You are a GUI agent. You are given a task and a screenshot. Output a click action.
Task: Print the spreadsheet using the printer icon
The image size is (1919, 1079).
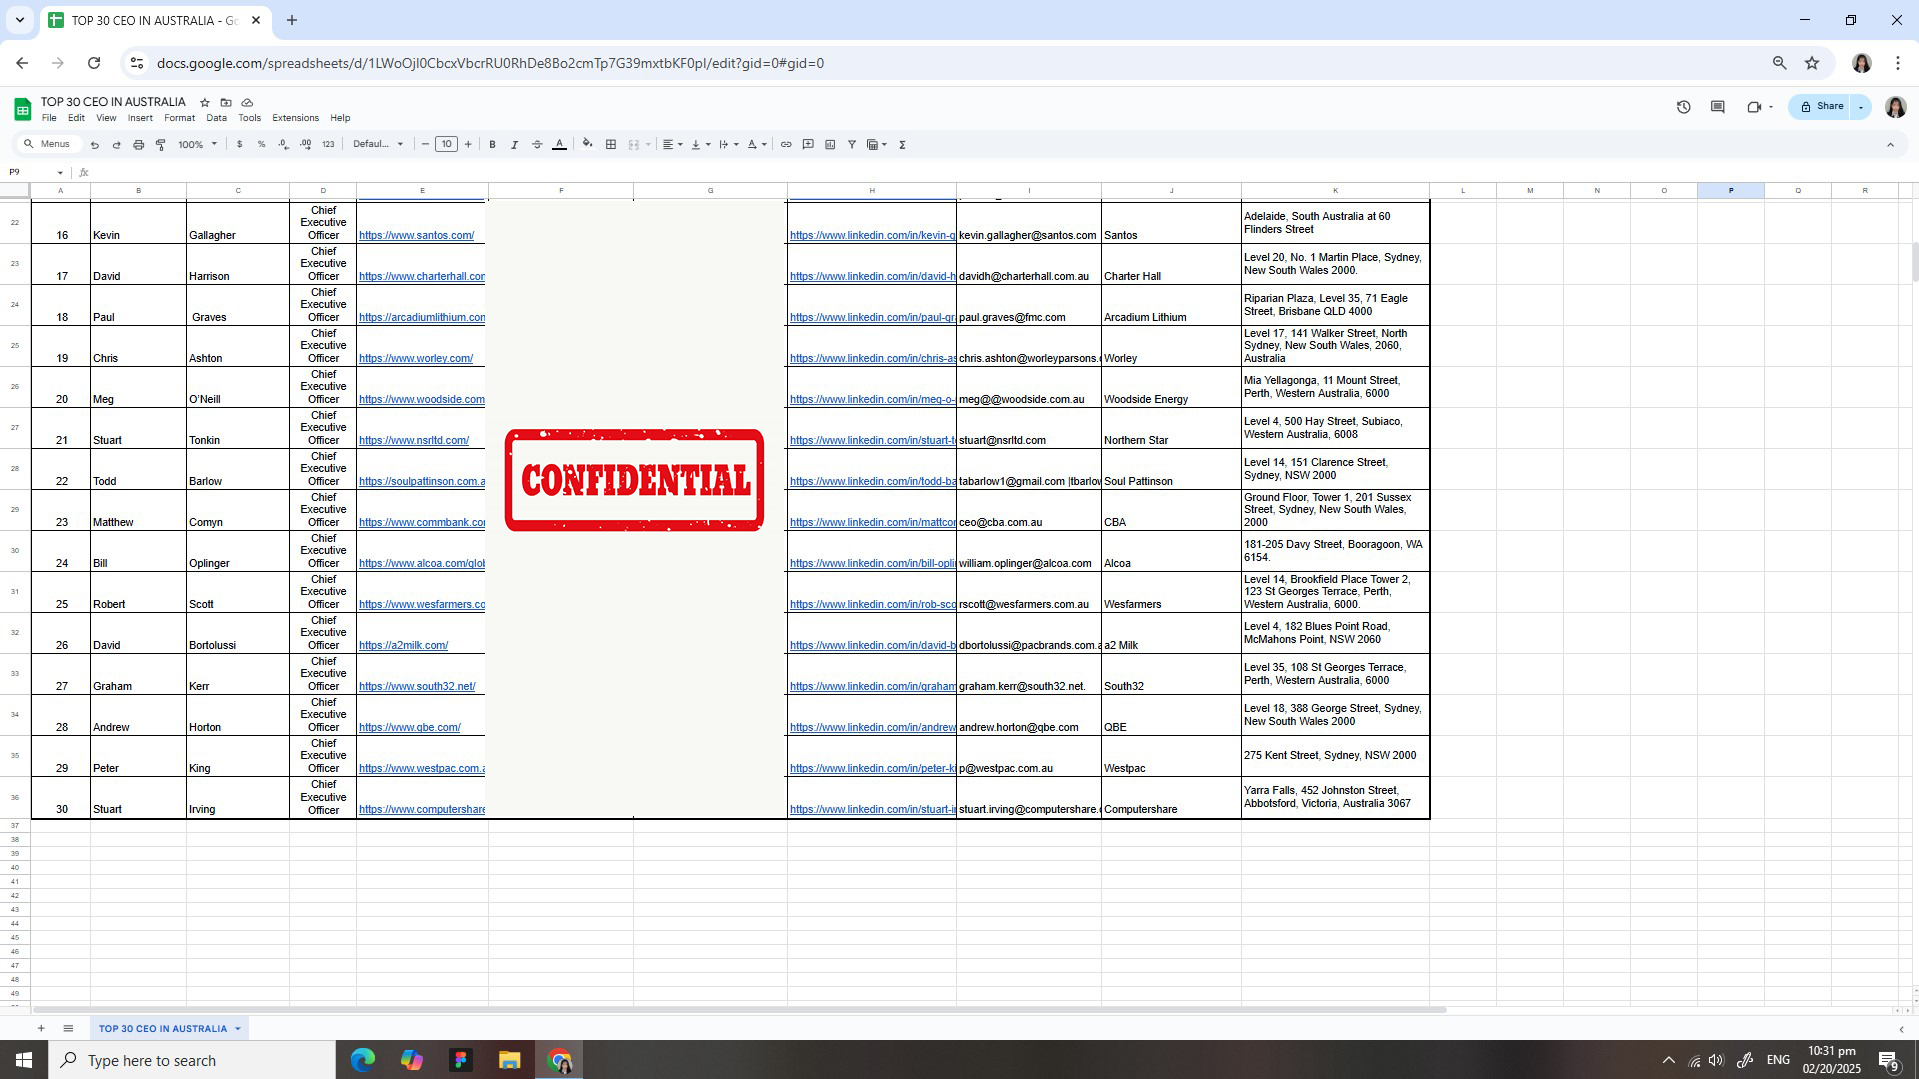coord(138,145)
